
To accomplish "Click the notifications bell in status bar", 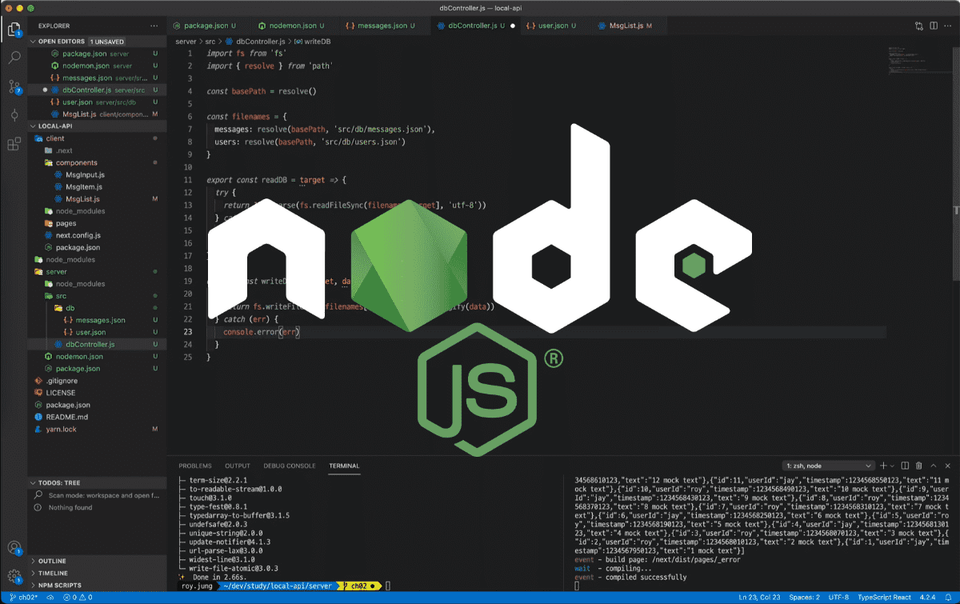I will tap(948, 597).
